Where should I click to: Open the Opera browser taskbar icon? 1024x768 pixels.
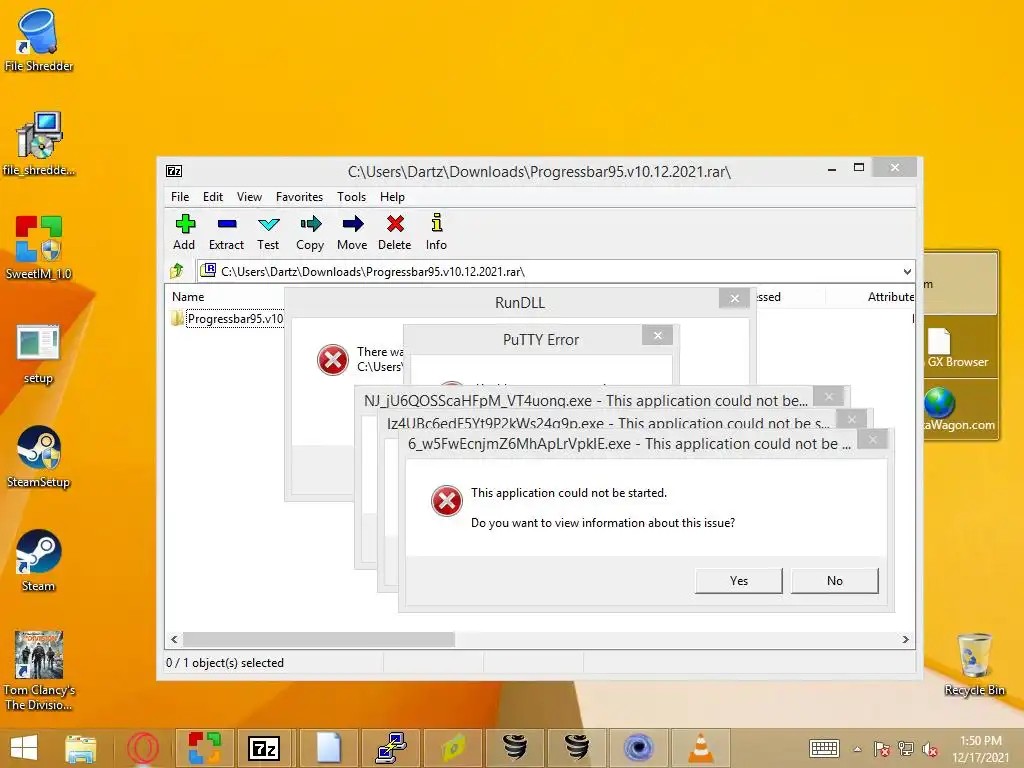click(143, 748)
